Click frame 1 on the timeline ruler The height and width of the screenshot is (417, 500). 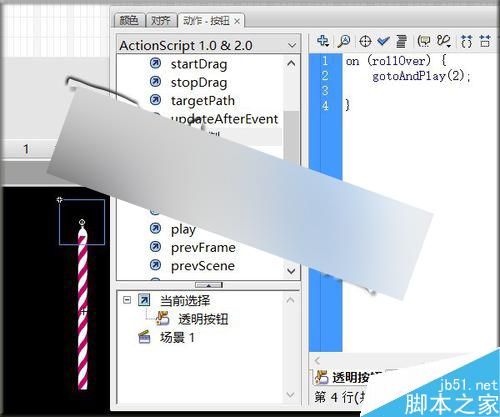tap(26, 149)
